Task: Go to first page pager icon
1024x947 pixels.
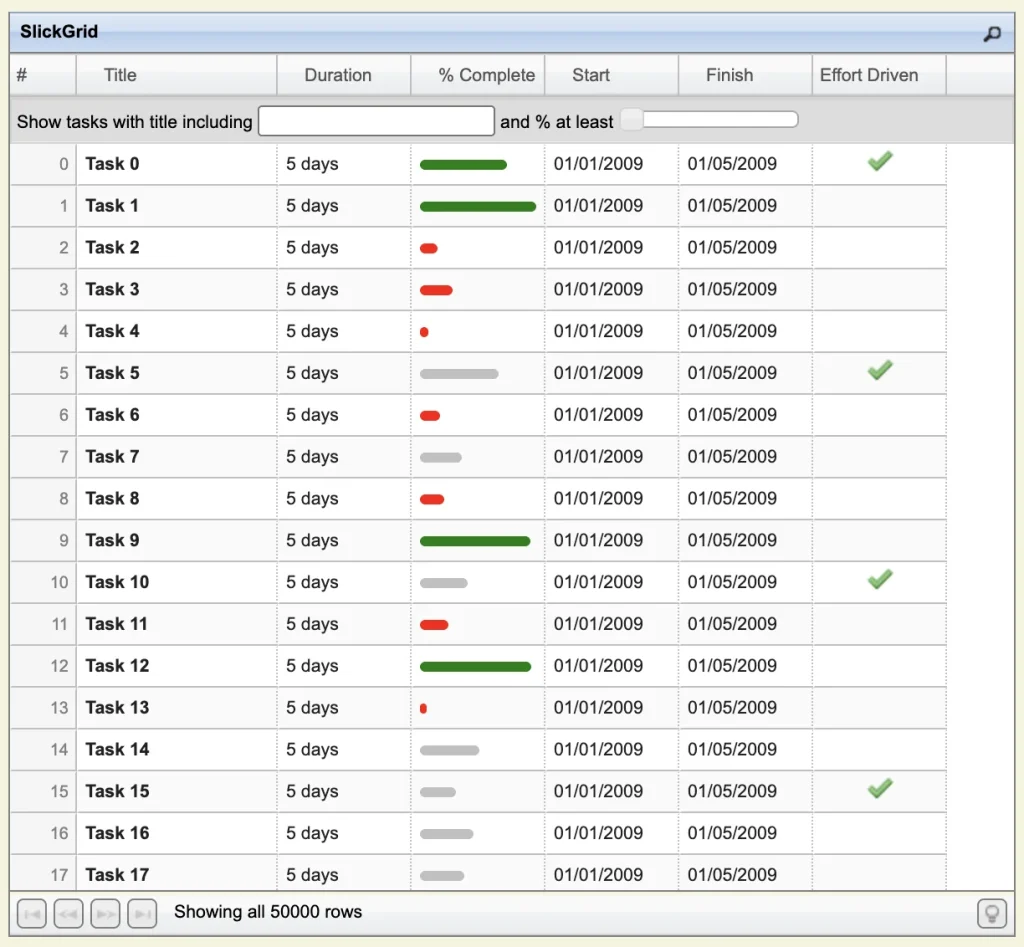Action: pyautogui.click(x=32, y=913)
